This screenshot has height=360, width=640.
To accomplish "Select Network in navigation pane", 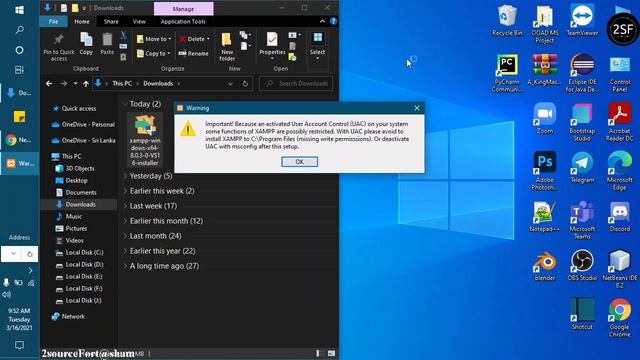I will [73, 316].
